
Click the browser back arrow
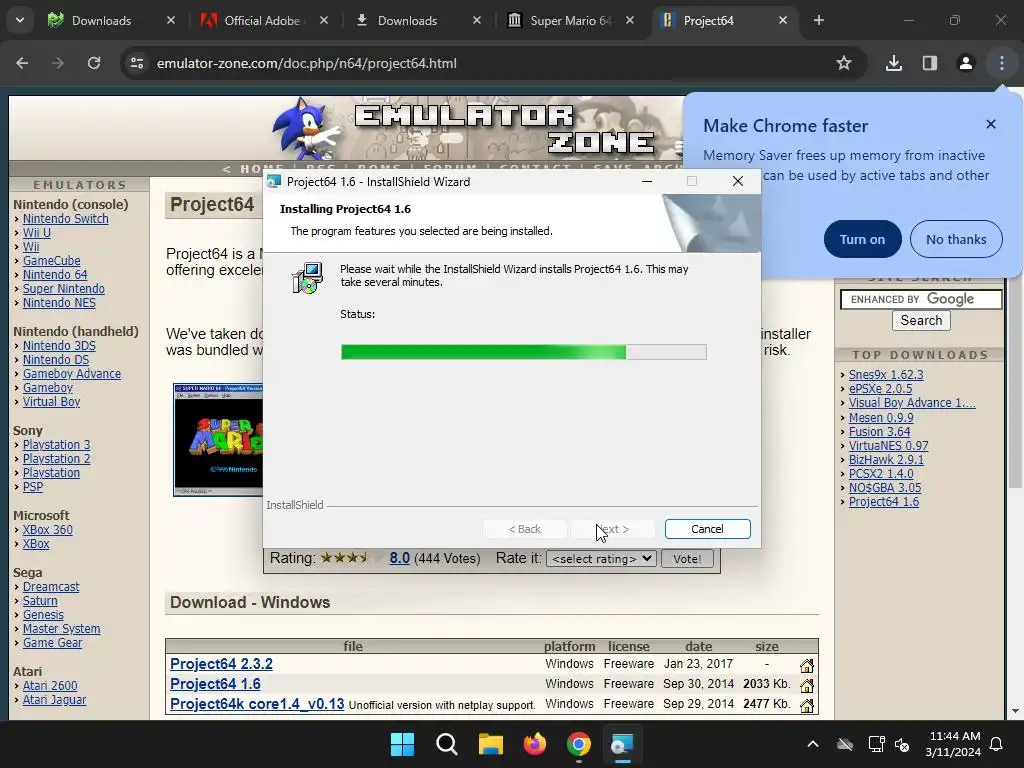tap(22, 63)
